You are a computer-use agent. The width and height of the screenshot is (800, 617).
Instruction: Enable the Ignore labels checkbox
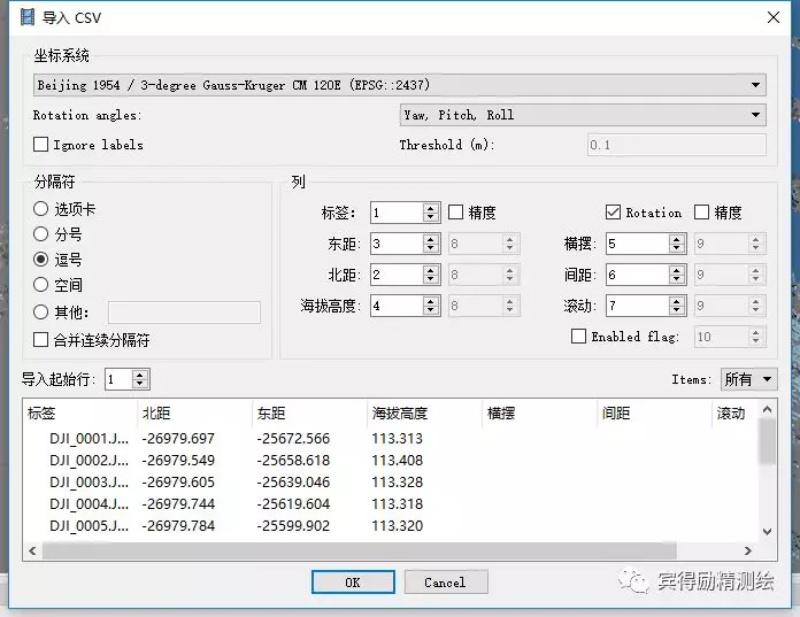(x=41, y=145)
